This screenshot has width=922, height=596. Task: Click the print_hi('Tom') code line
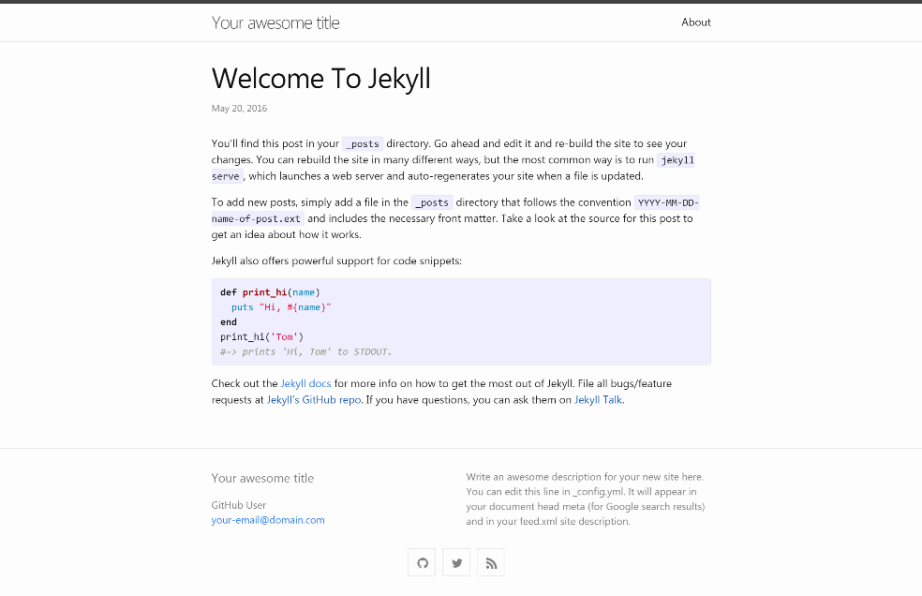(x=262, y=337)
